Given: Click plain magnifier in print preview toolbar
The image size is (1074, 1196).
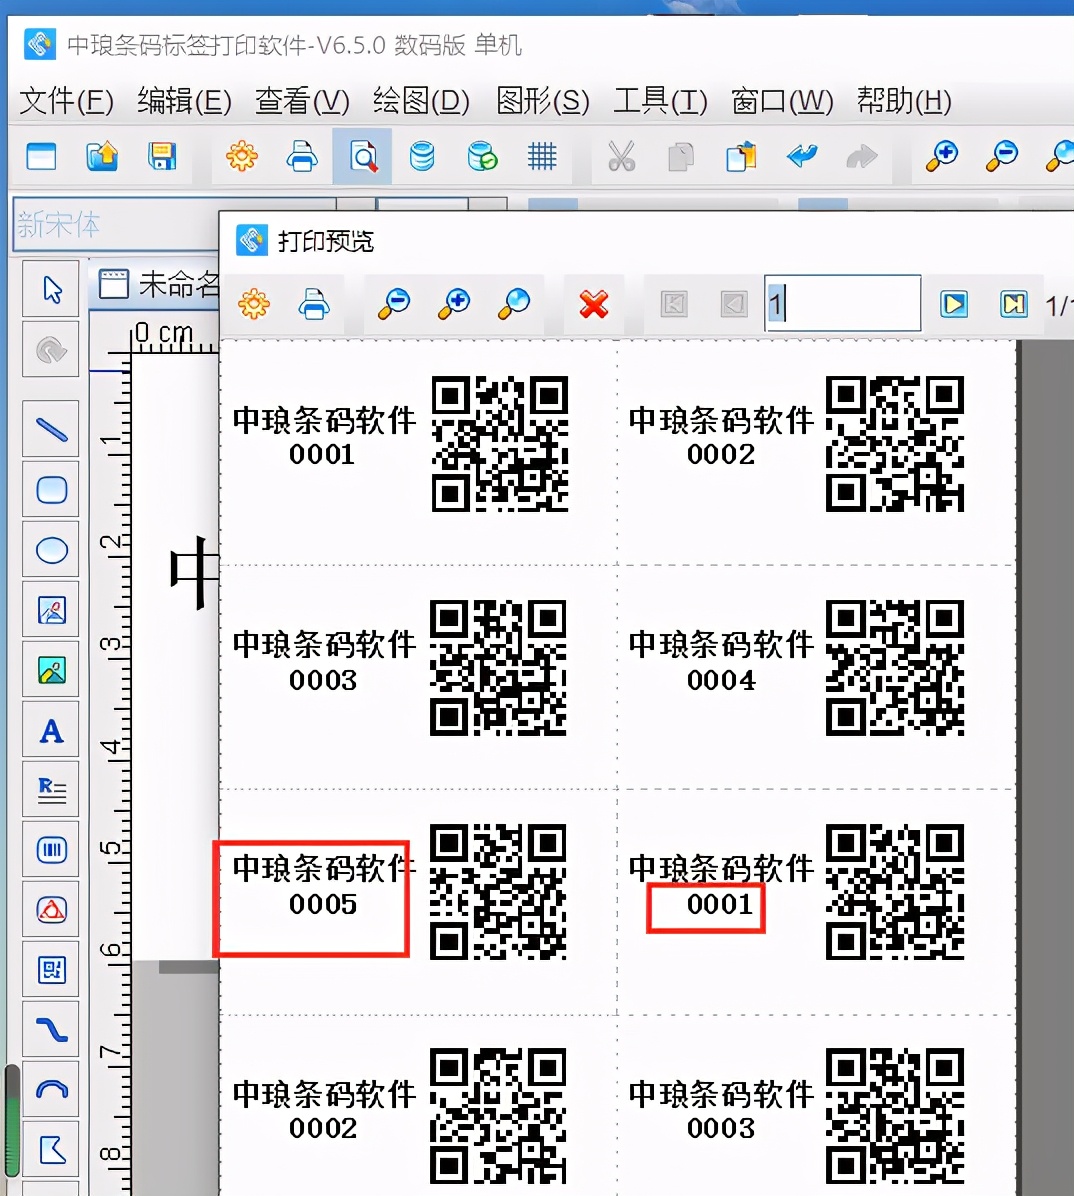Looking at the screenshot, I should [514, 304].
